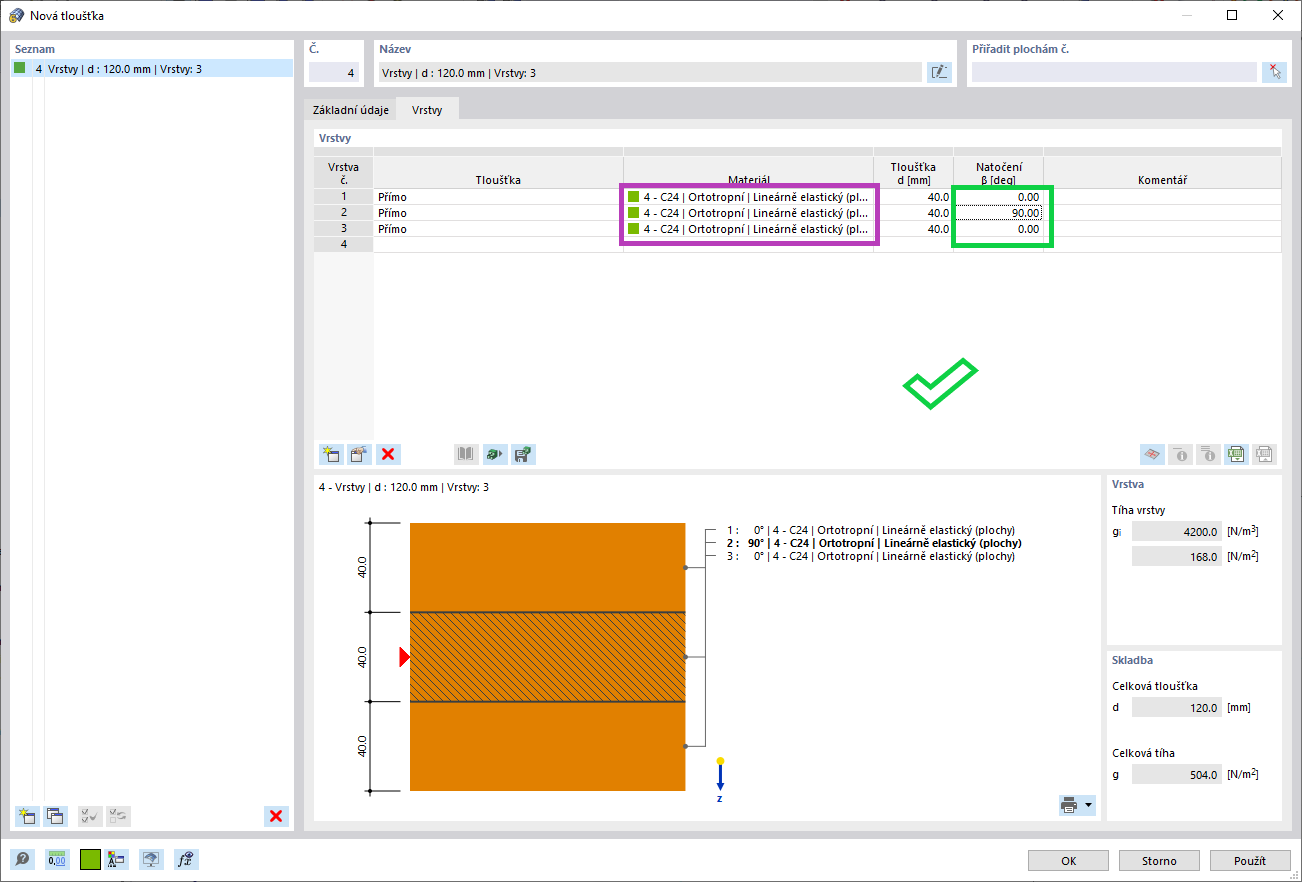Viewport: 1302px width, 882px height.
Task: Click the Č. number field showing 4
Action: click(x=333, y=72)
